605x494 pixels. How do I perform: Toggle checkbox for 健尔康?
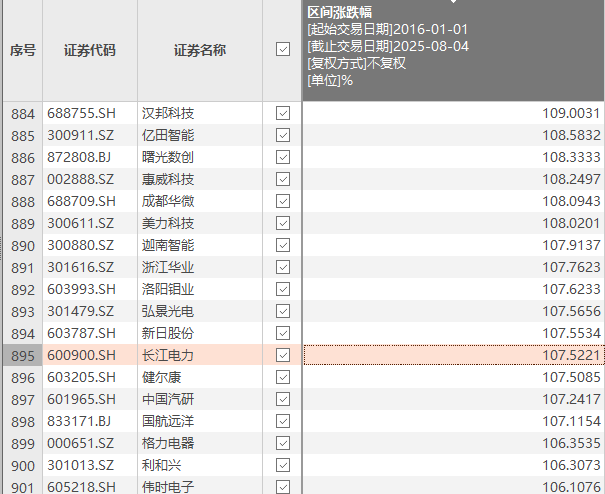(x=283, y=377)
